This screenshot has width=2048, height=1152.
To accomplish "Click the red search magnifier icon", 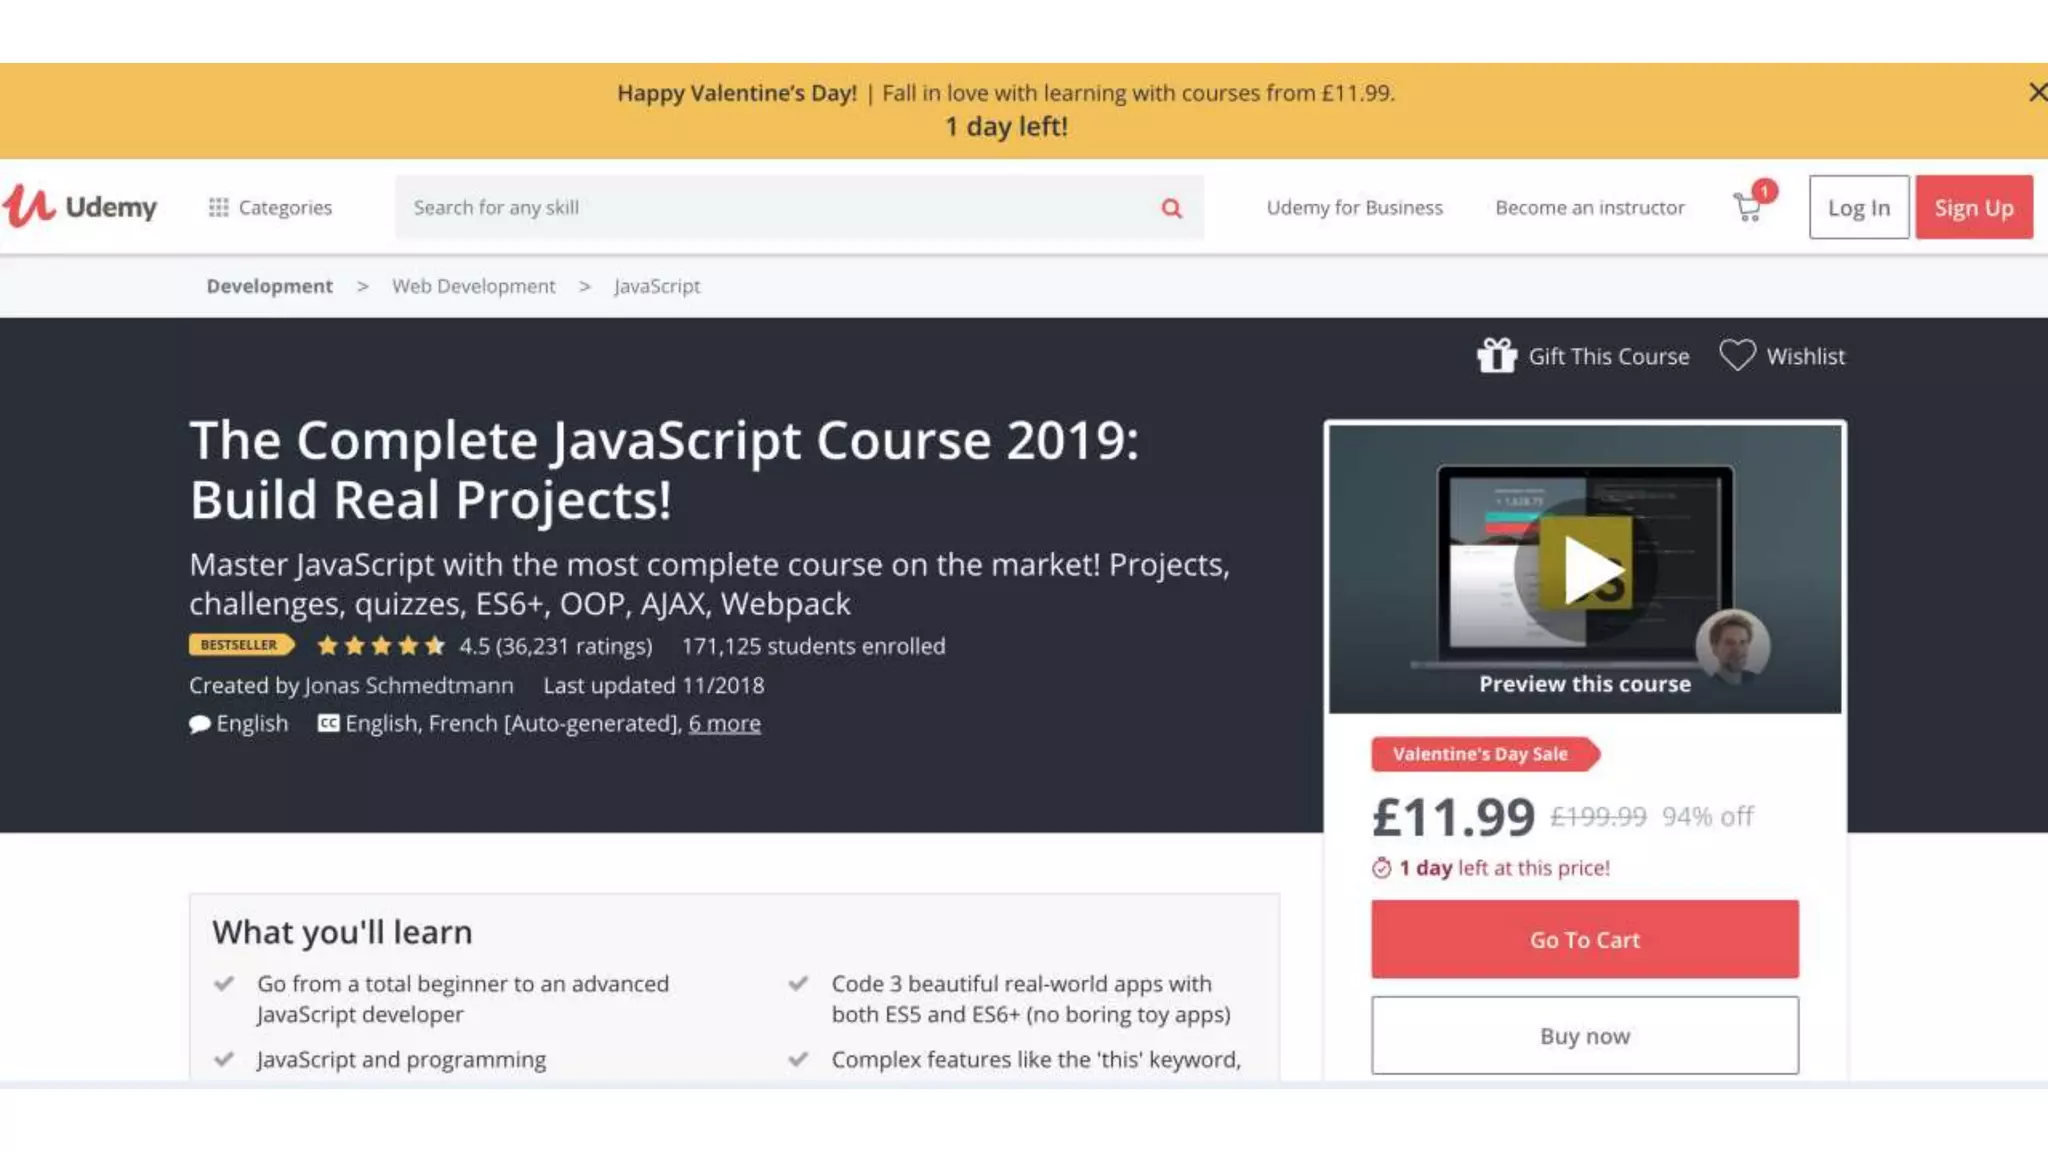I will 1171,208.
